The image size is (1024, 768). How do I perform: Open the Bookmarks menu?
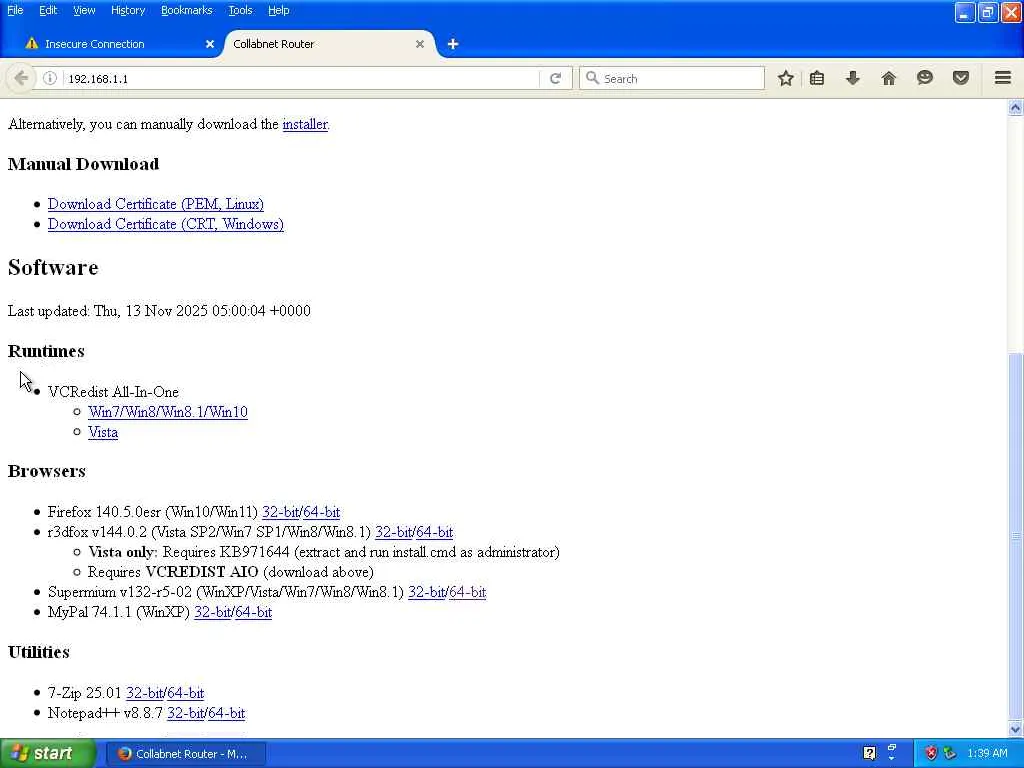(x=187, y=10)
